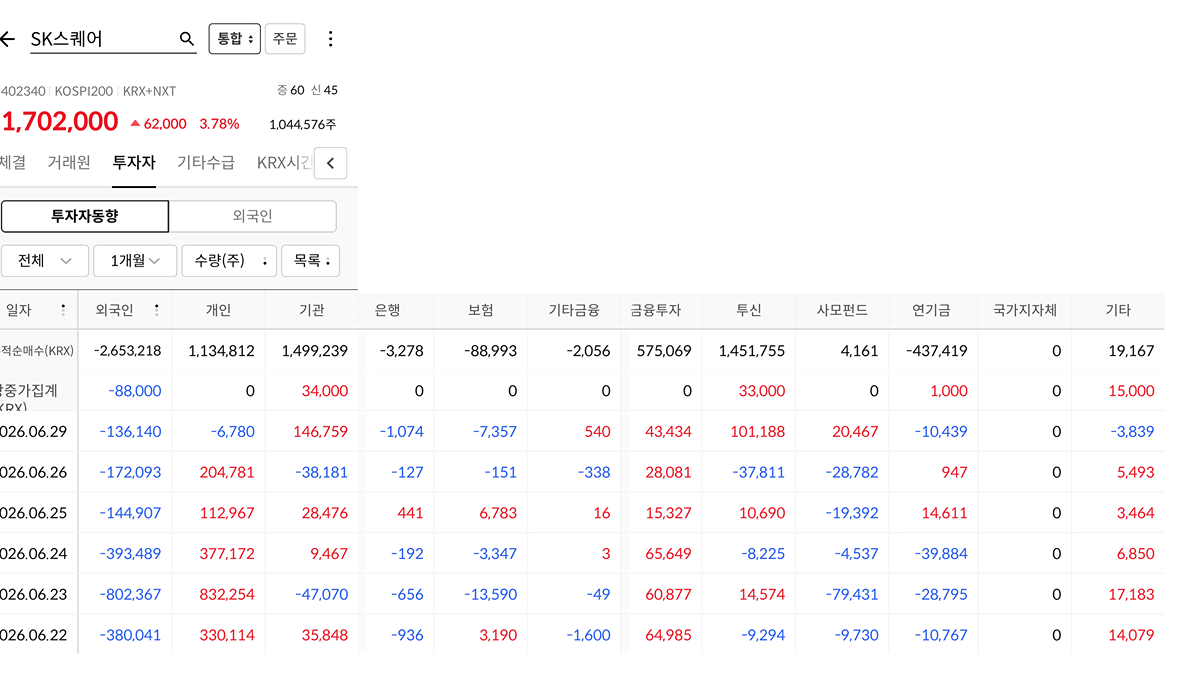Switch to the 외국인 segment
The image size is (1200, 681).
(252, 216)
